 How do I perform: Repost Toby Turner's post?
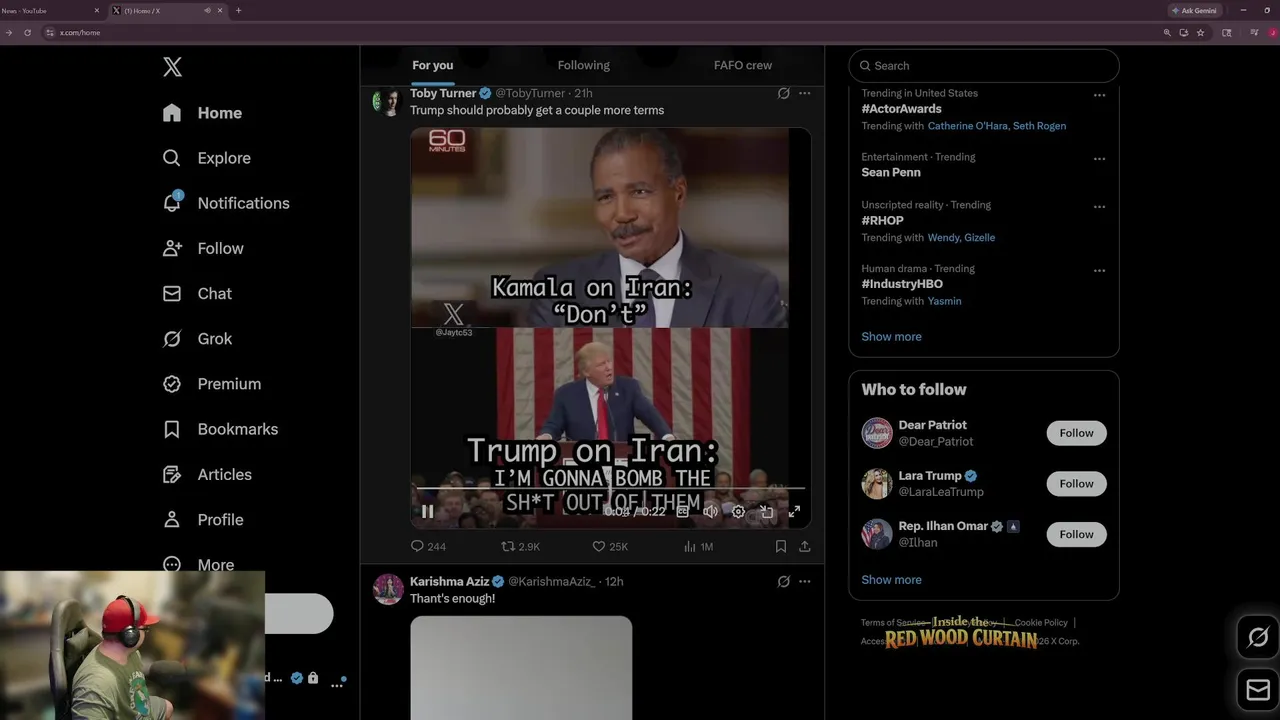pos(520,547)
